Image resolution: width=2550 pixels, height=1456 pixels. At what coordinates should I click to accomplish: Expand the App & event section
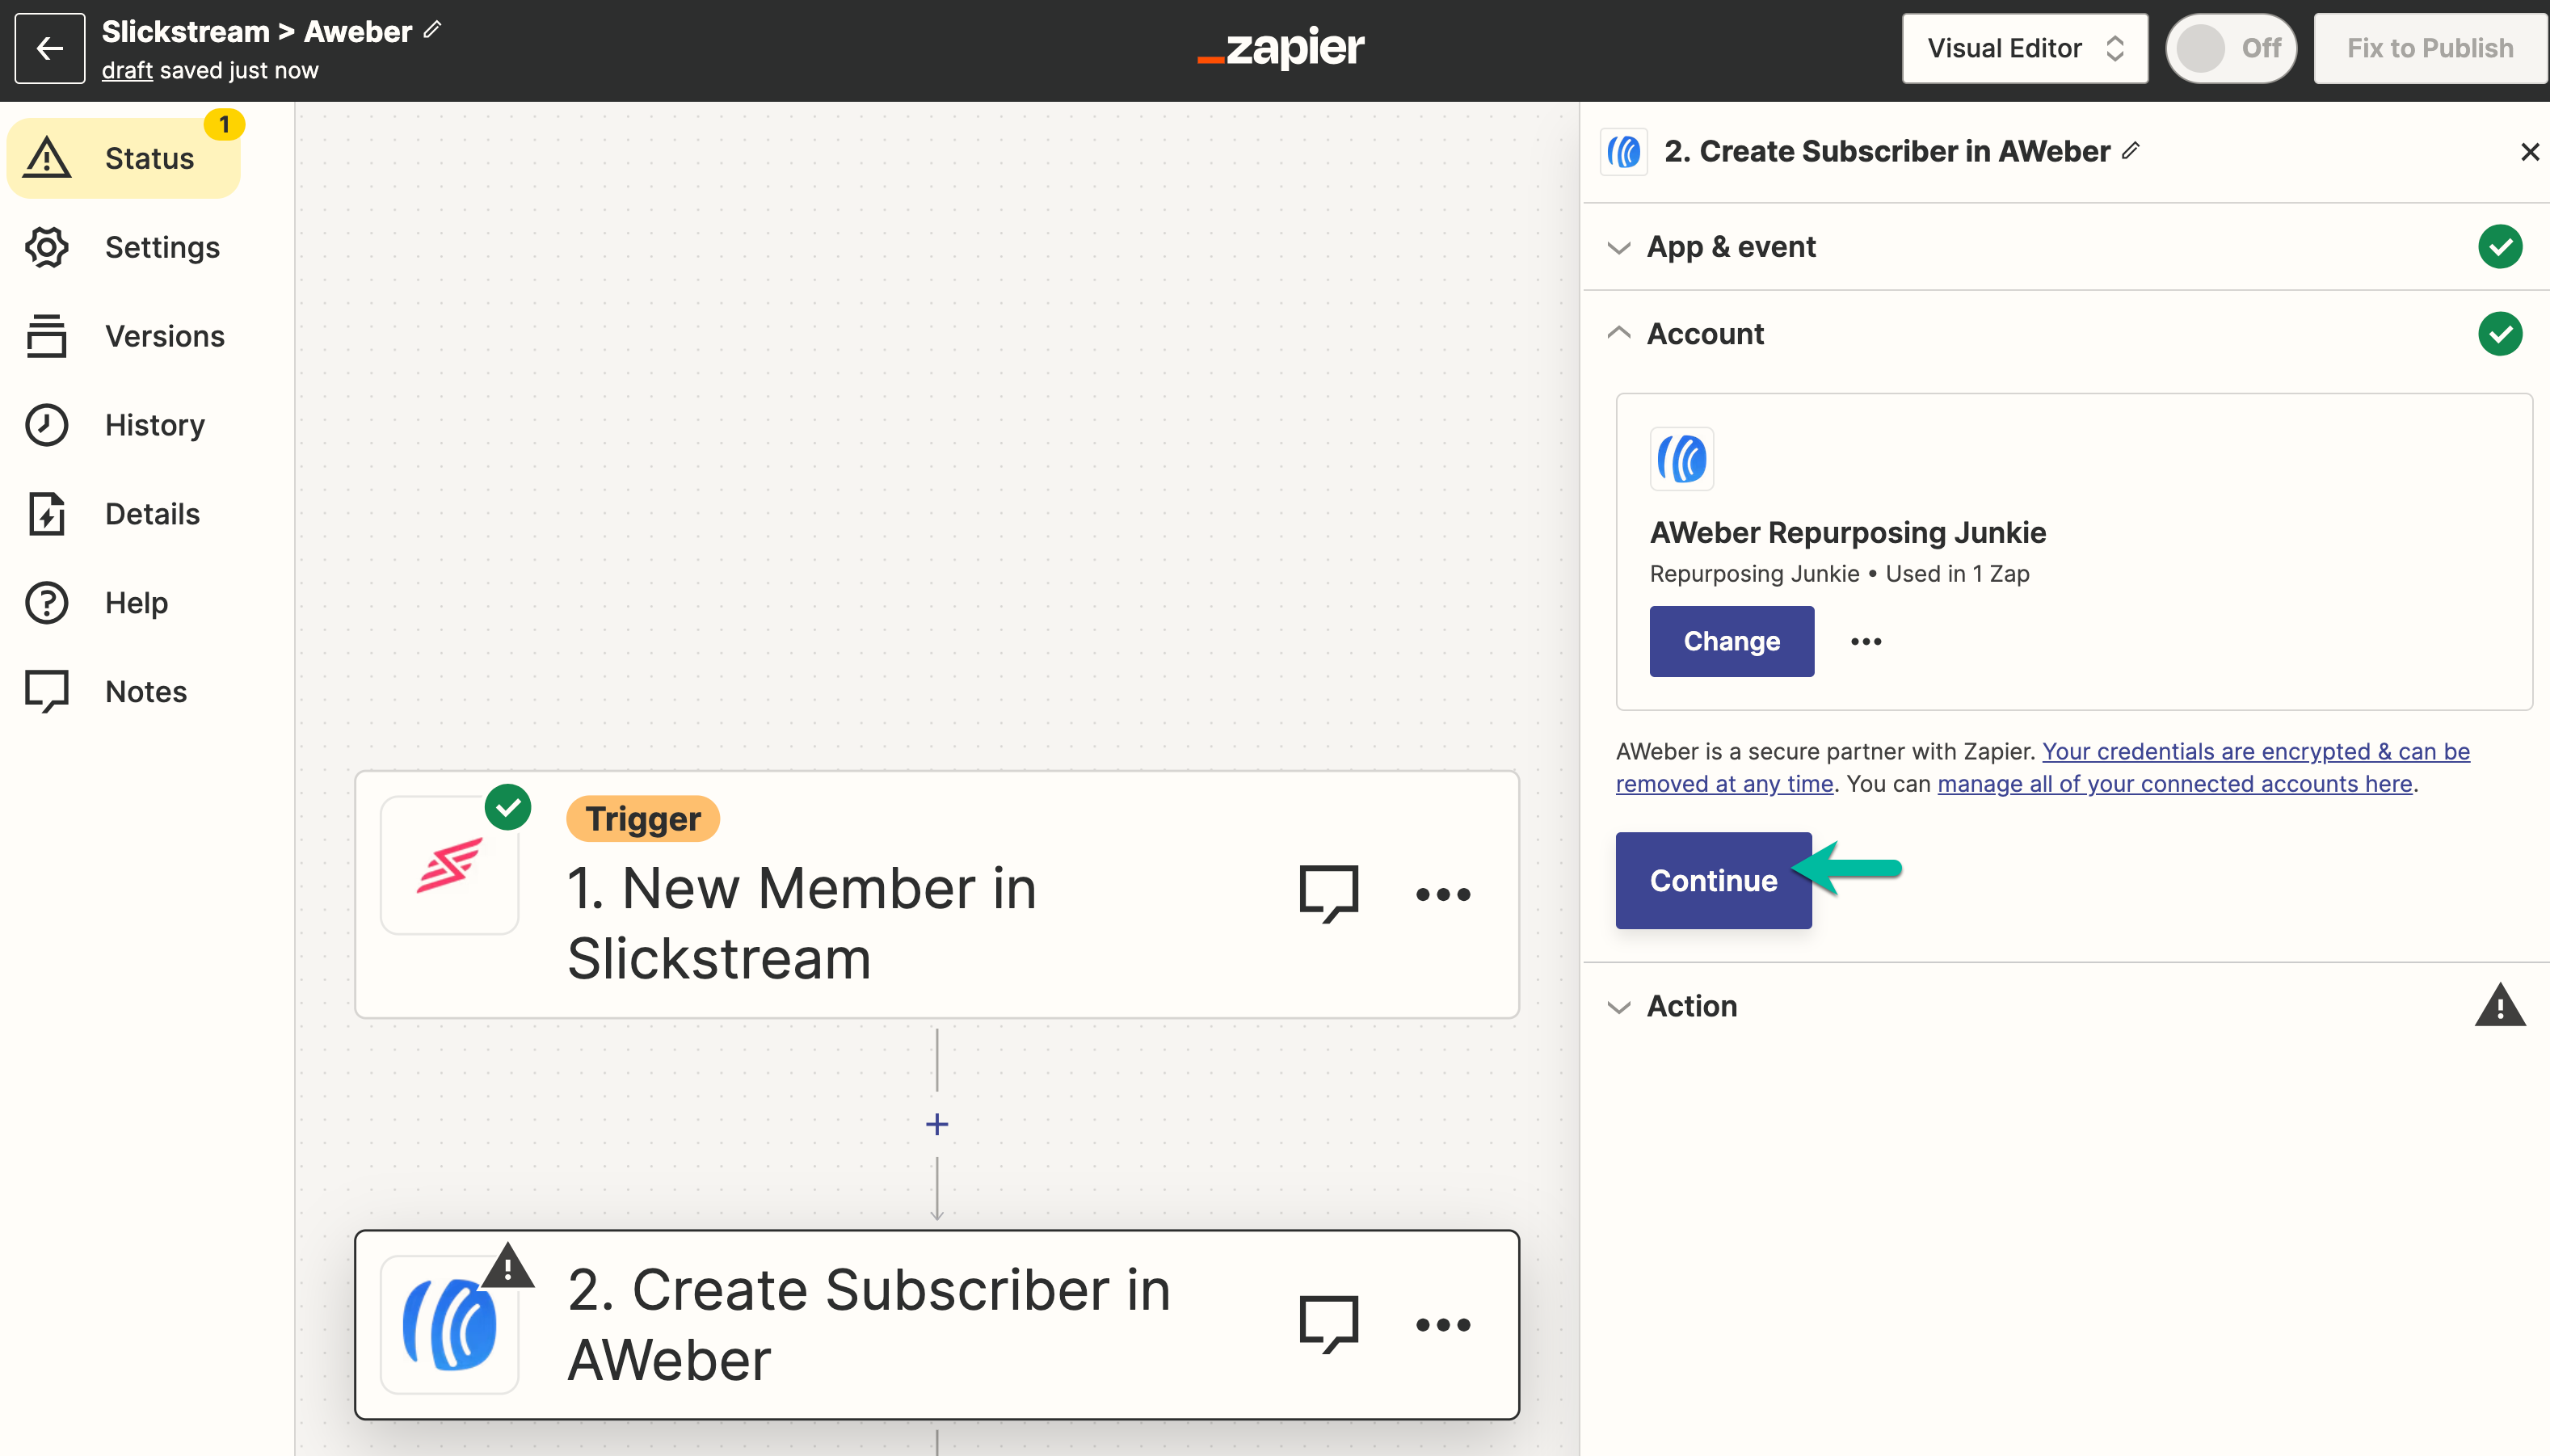[2065, 247]
